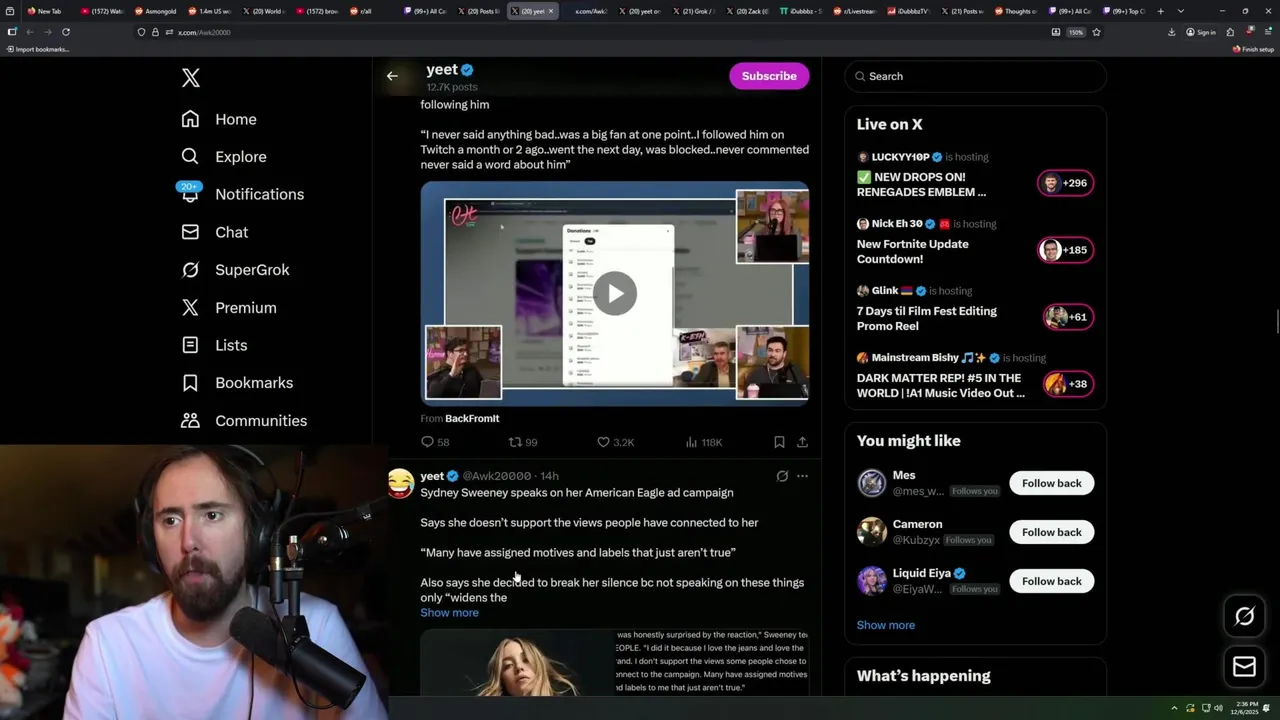Open the Sydney Sweeney article image

614,662
